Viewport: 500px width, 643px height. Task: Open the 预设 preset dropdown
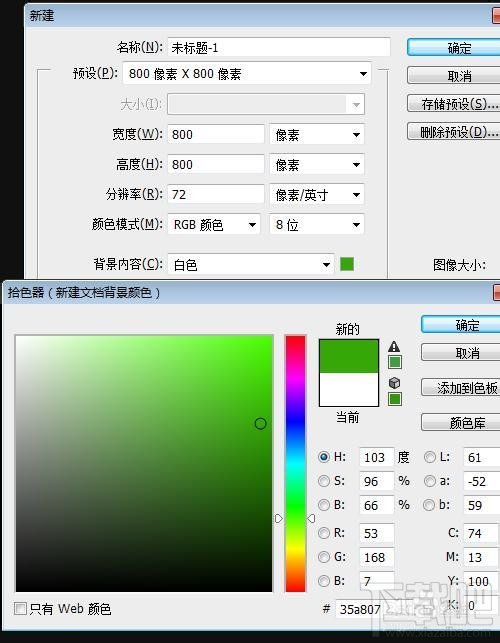click(x=247, y=74)
